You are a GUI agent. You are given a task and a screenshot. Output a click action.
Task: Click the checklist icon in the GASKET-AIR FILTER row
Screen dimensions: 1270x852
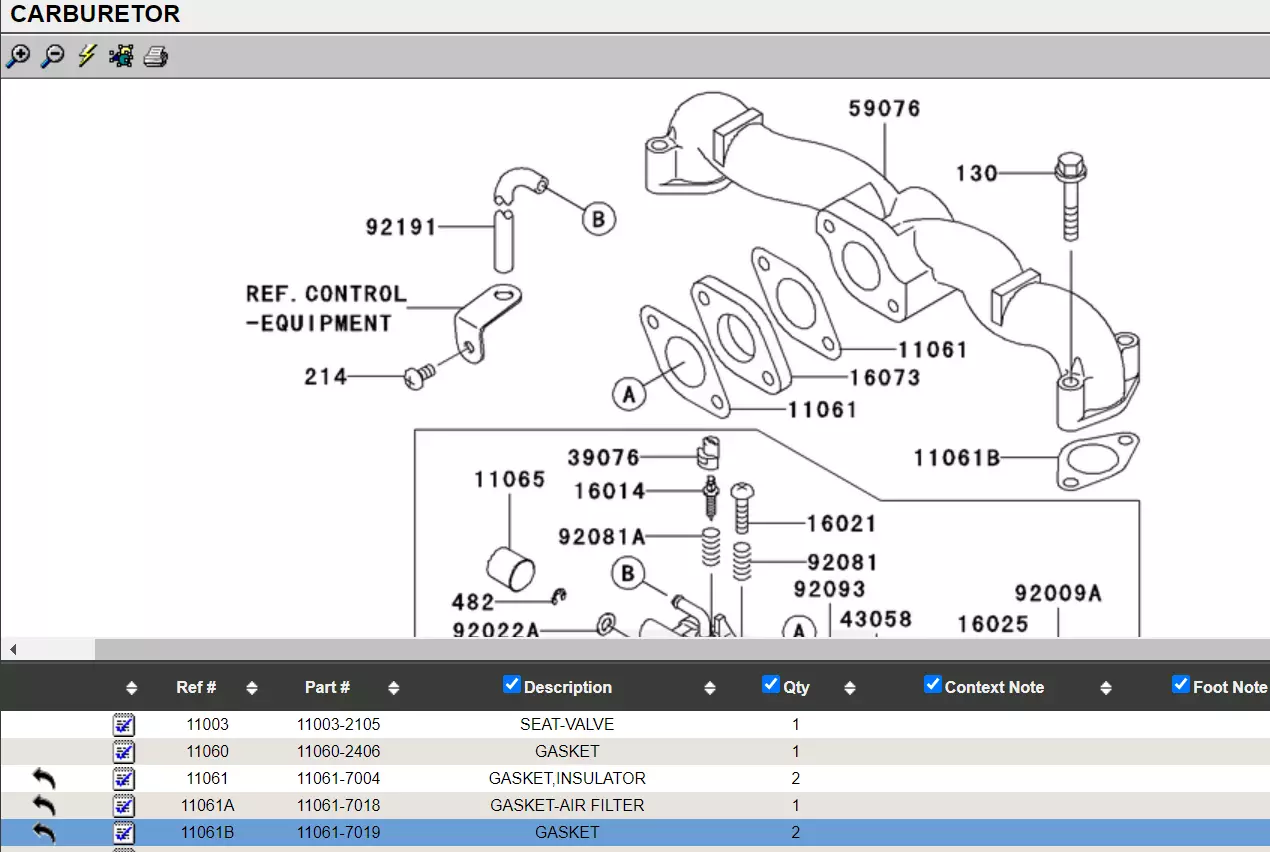point(124,805)
